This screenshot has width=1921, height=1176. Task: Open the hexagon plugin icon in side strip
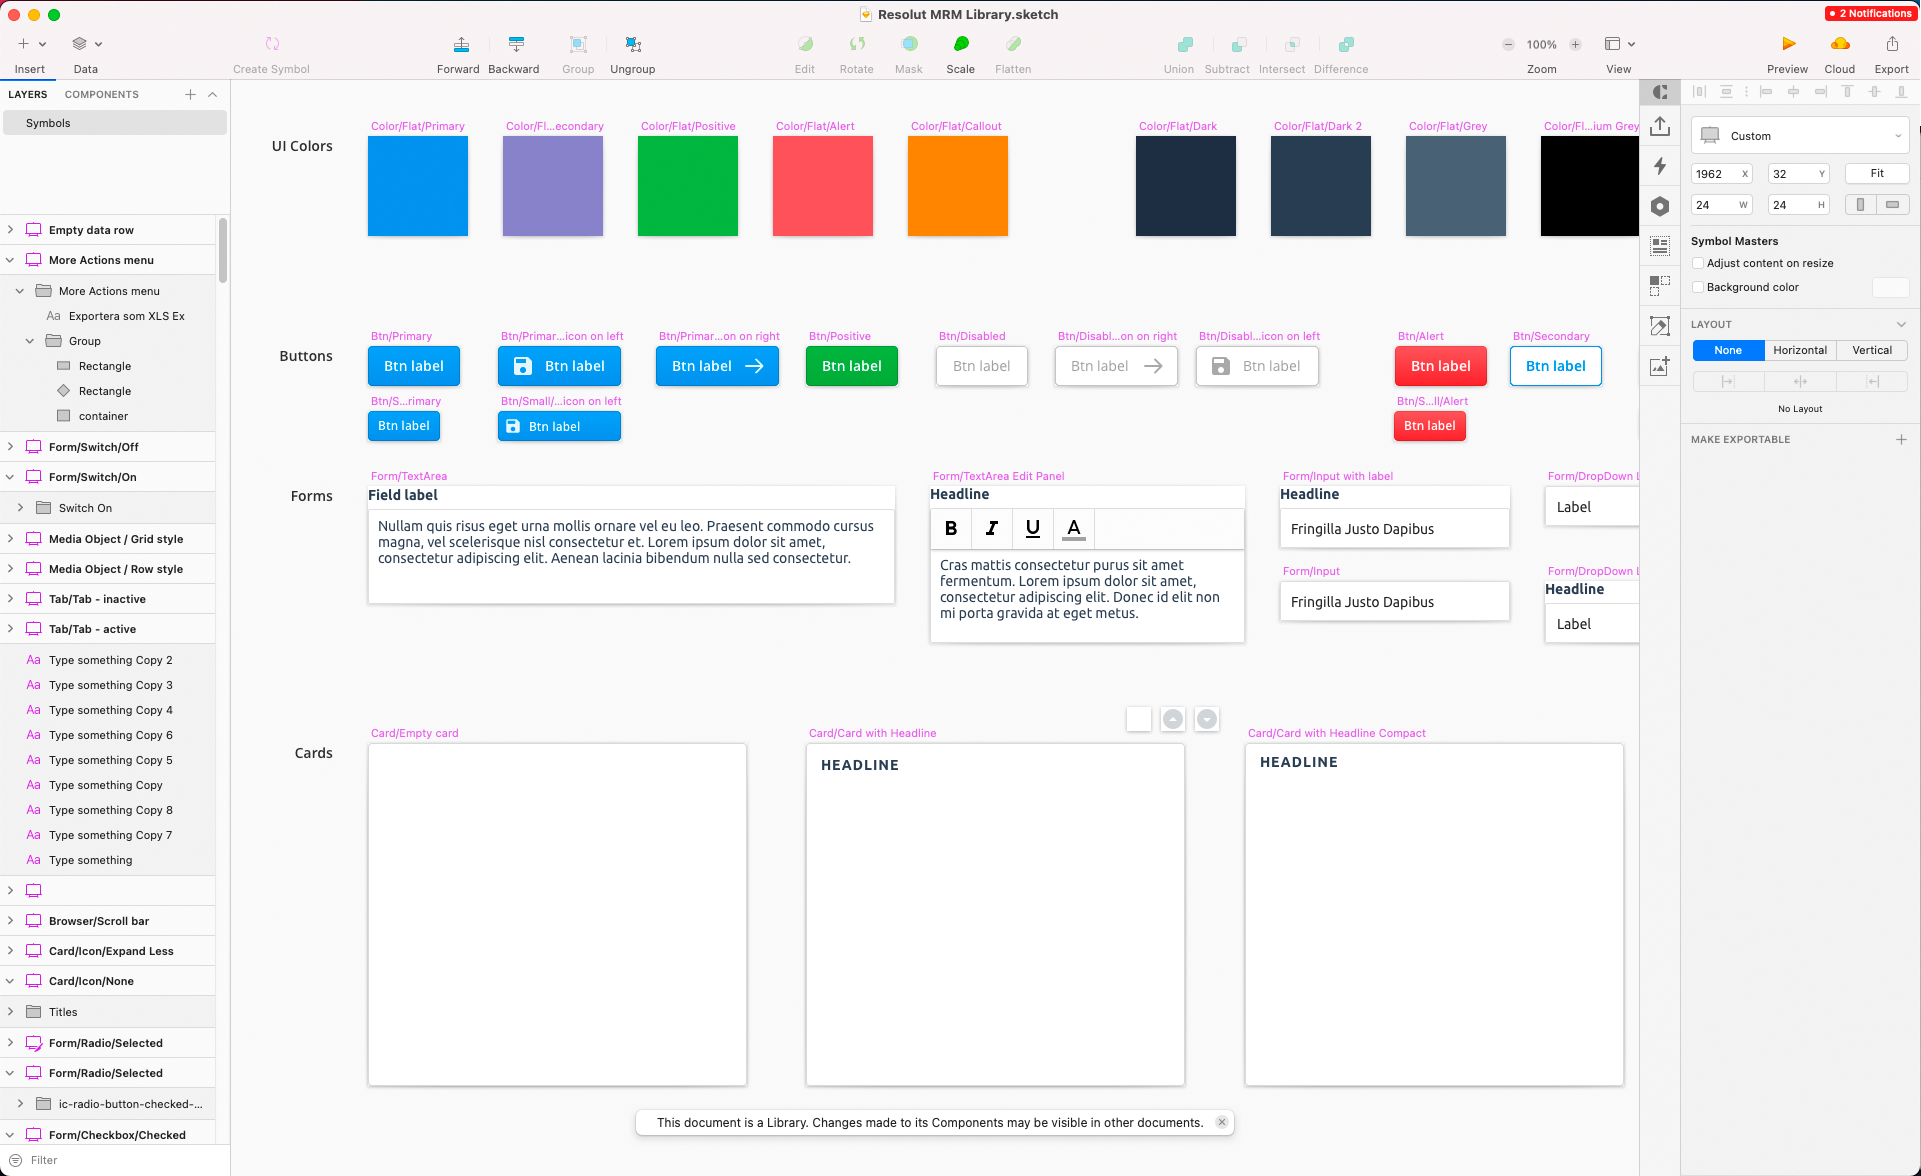tap(1660, 206)
